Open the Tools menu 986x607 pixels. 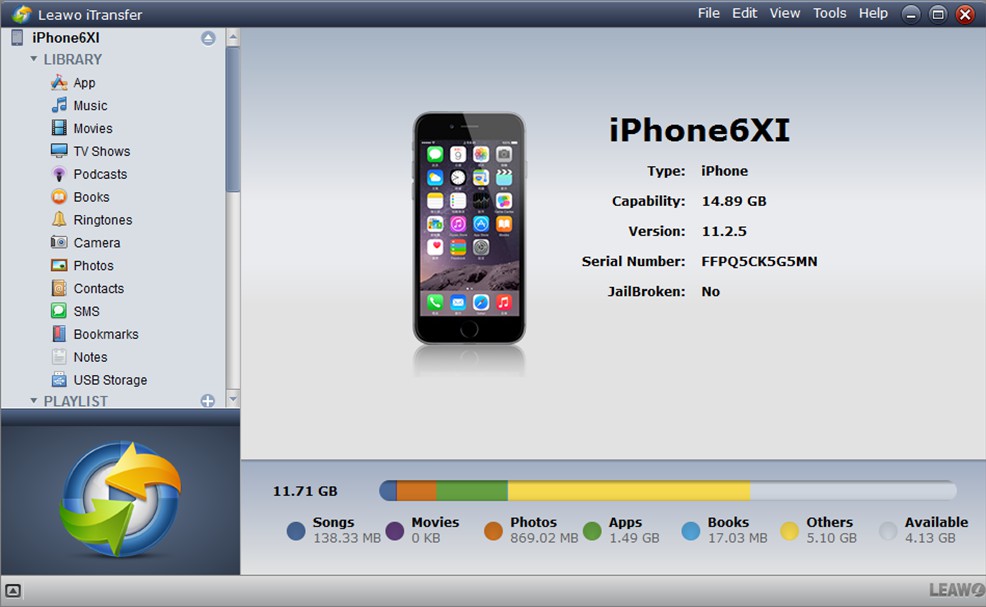pos(829,13)
